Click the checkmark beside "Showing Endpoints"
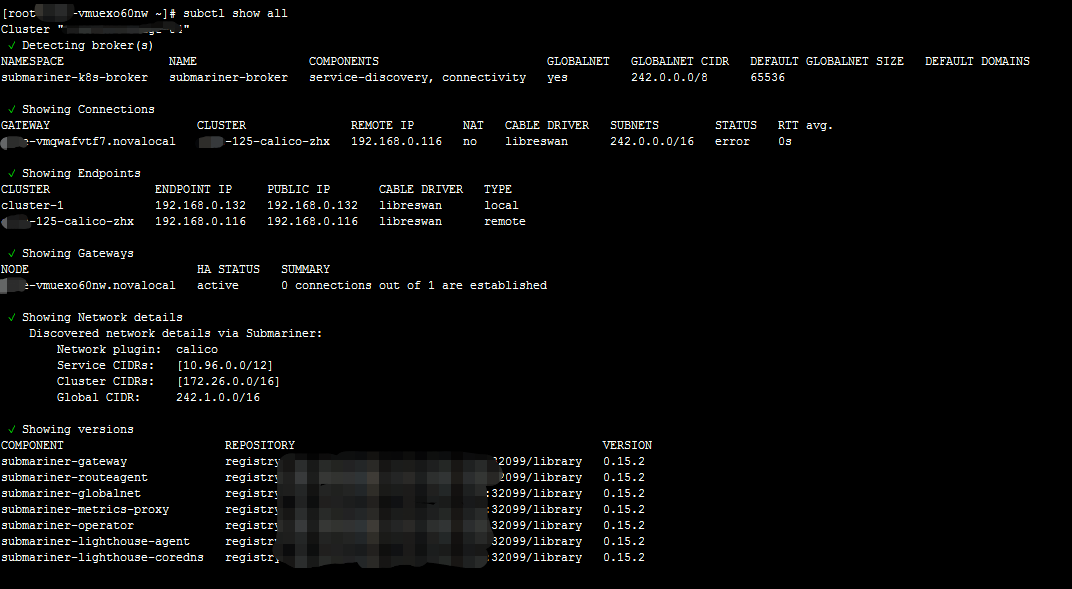The width and height of the screenshot is (1072, 589). coord(10,173)
